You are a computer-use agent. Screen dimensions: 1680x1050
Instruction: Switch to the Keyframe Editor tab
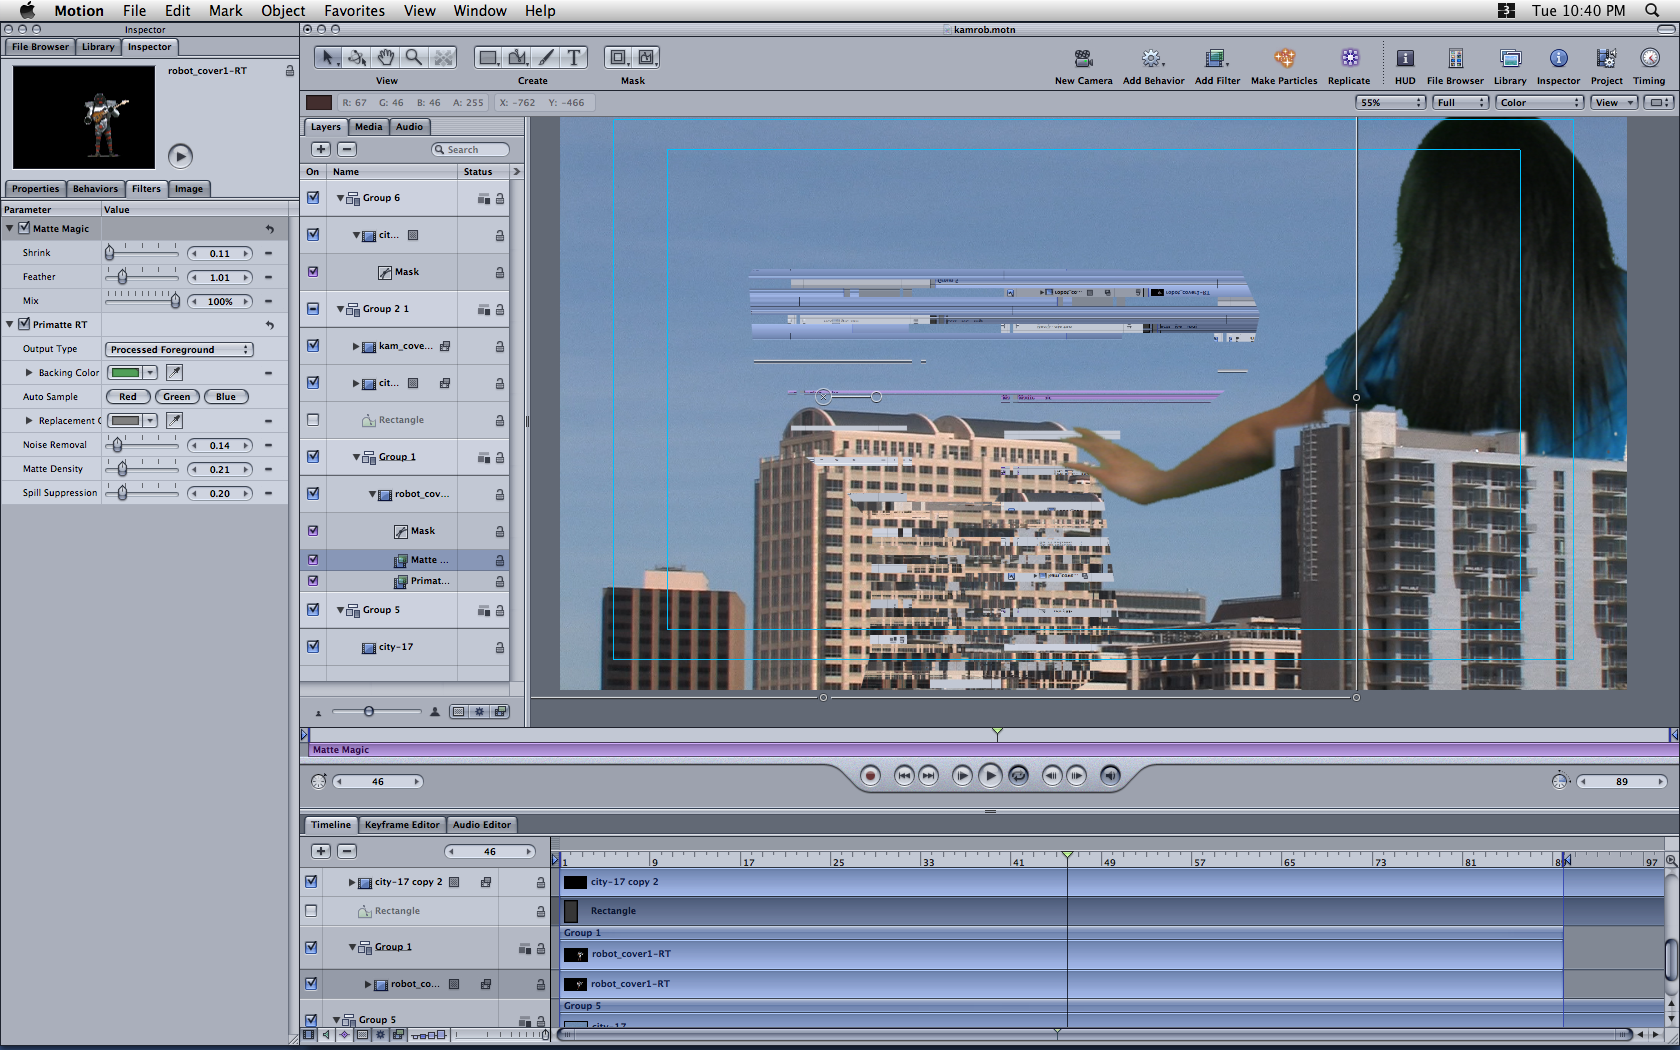[401, 825]
